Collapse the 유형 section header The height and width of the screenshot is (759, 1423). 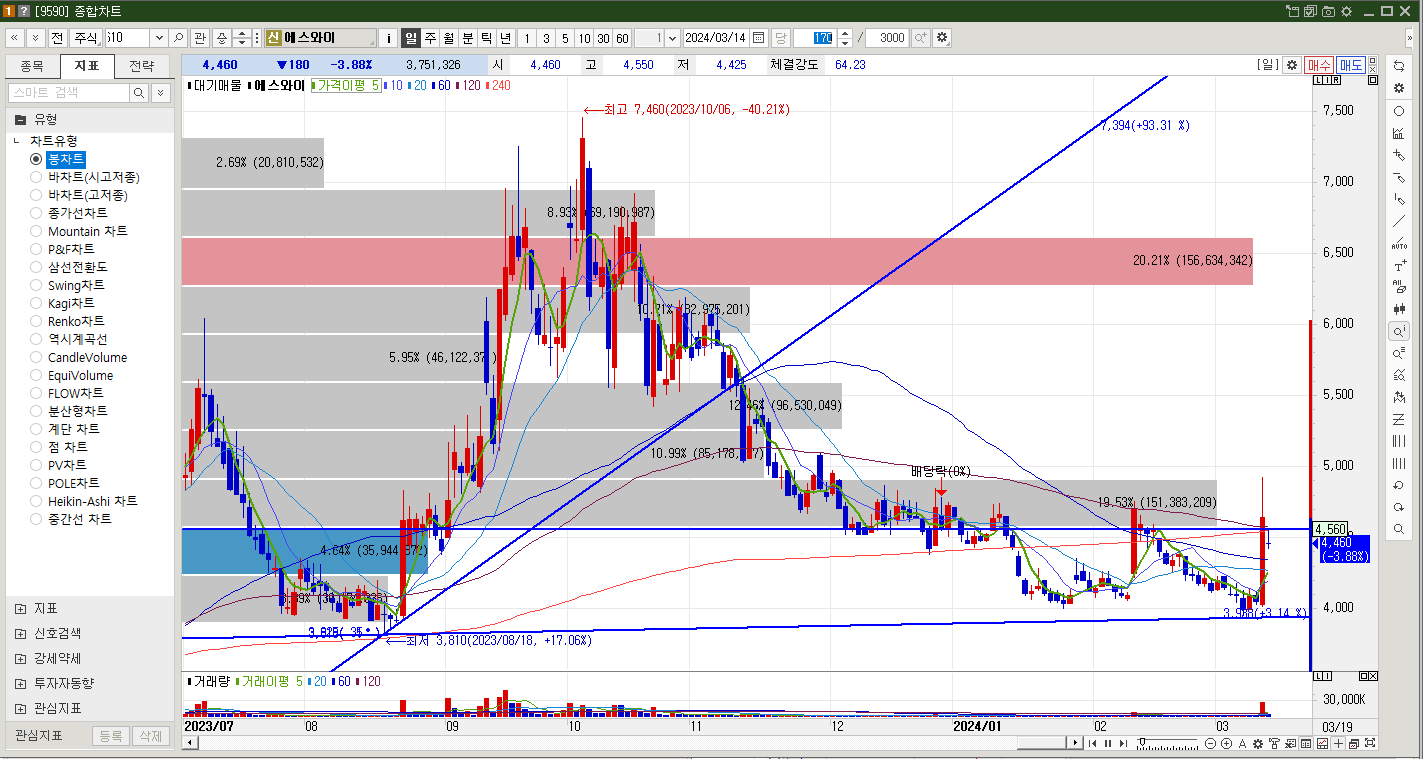pyautogui.click(x=20, y=119)
